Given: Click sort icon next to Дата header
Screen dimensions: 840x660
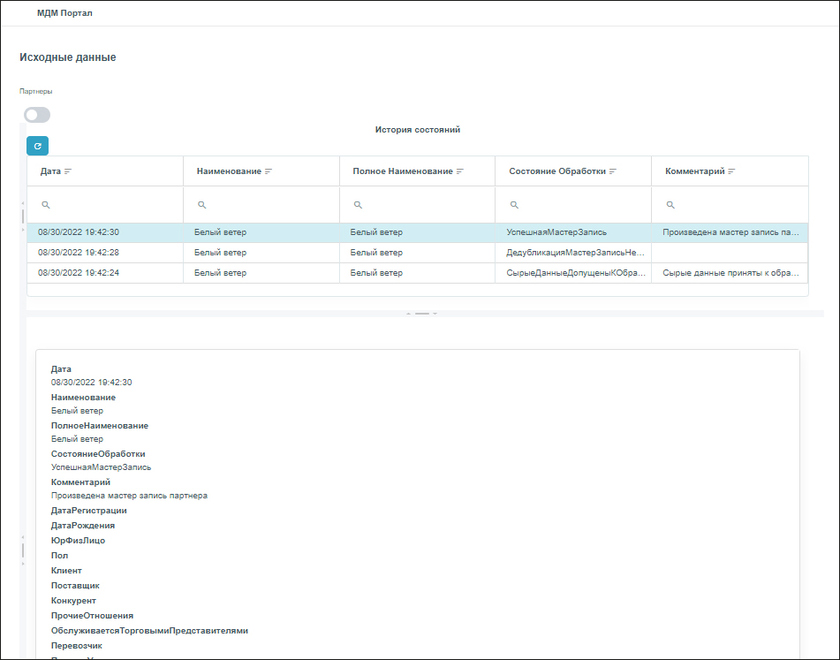Looking at the screenshot, I should [68, 172].
